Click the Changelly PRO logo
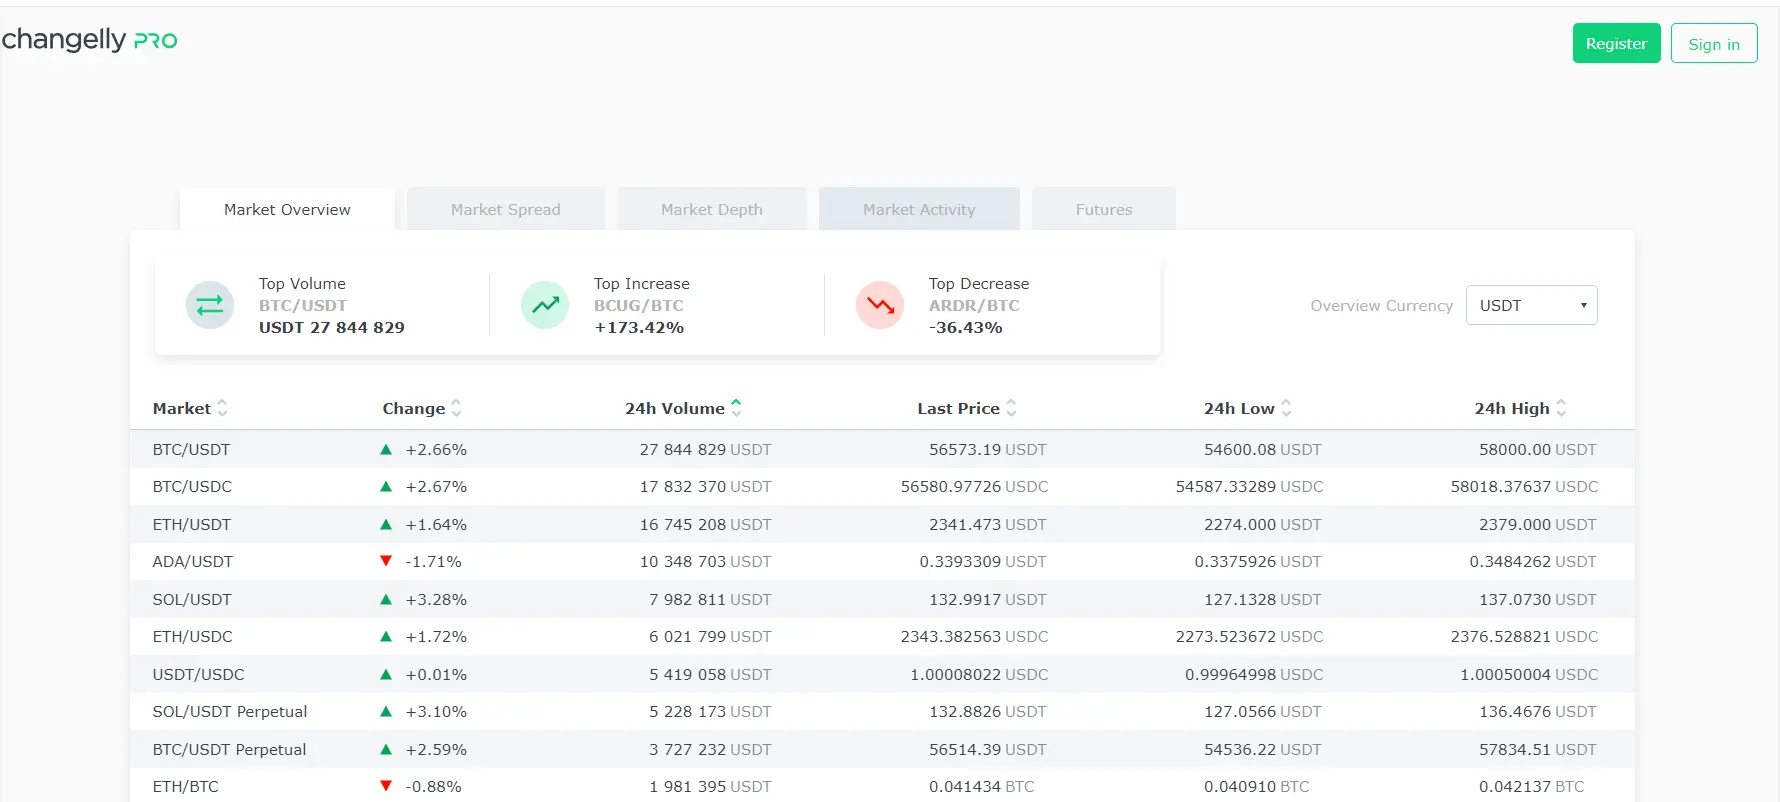Image resolution: width=1780 pixels, height=802 pixels. 89,40
